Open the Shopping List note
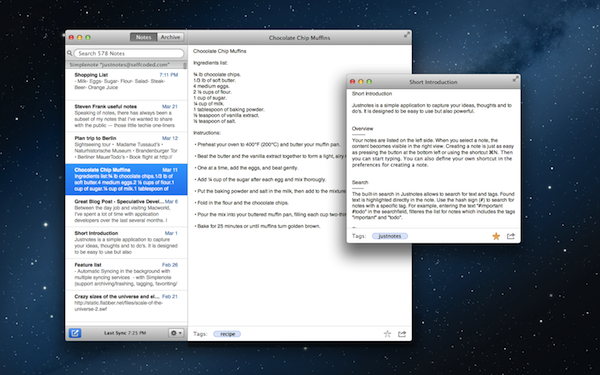Screen dimensions: 600x375 pos(126,84)
